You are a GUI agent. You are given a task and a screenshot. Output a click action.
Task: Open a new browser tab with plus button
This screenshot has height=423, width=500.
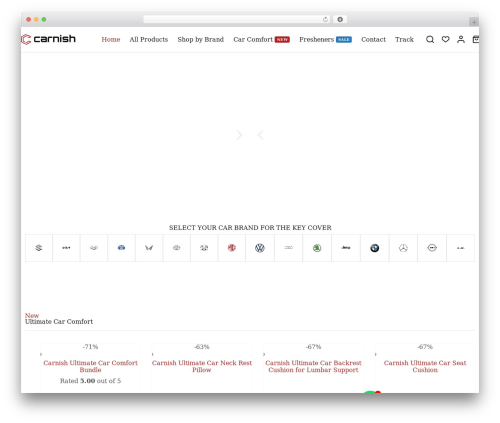pos(474,22)
